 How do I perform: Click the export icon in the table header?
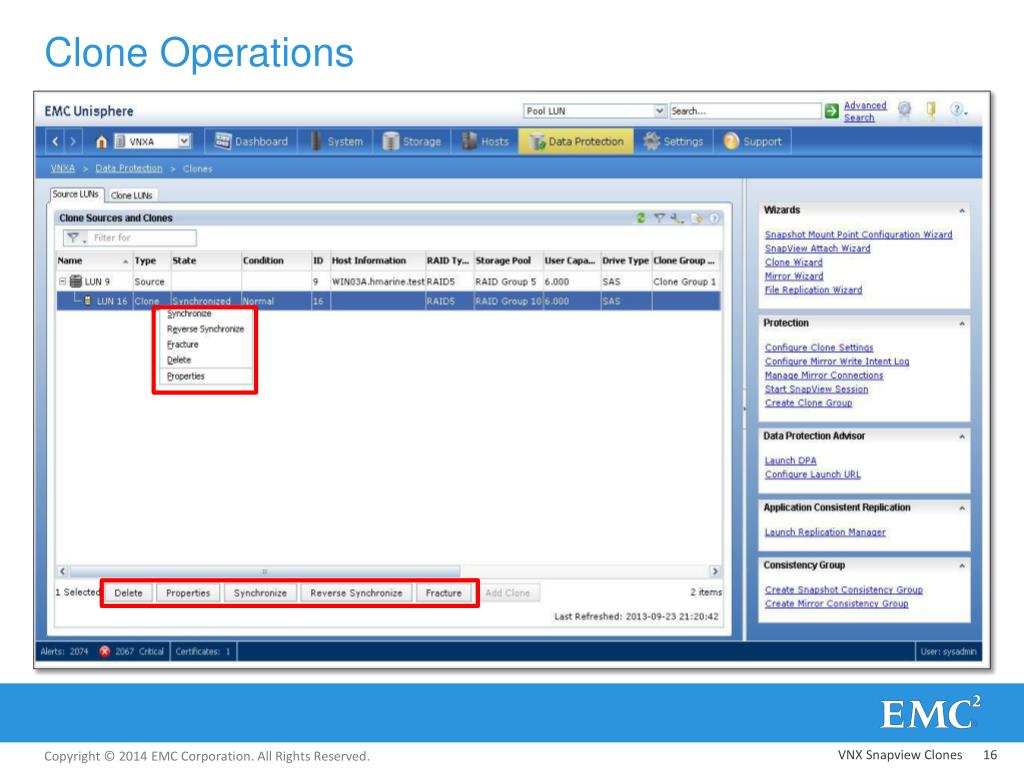click(696, 217)
